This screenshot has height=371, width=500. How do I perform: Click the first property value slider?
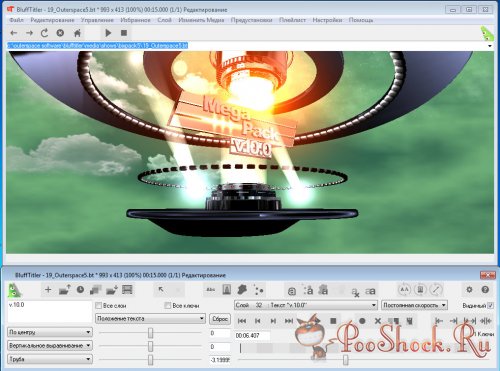(x=150, y=333)
